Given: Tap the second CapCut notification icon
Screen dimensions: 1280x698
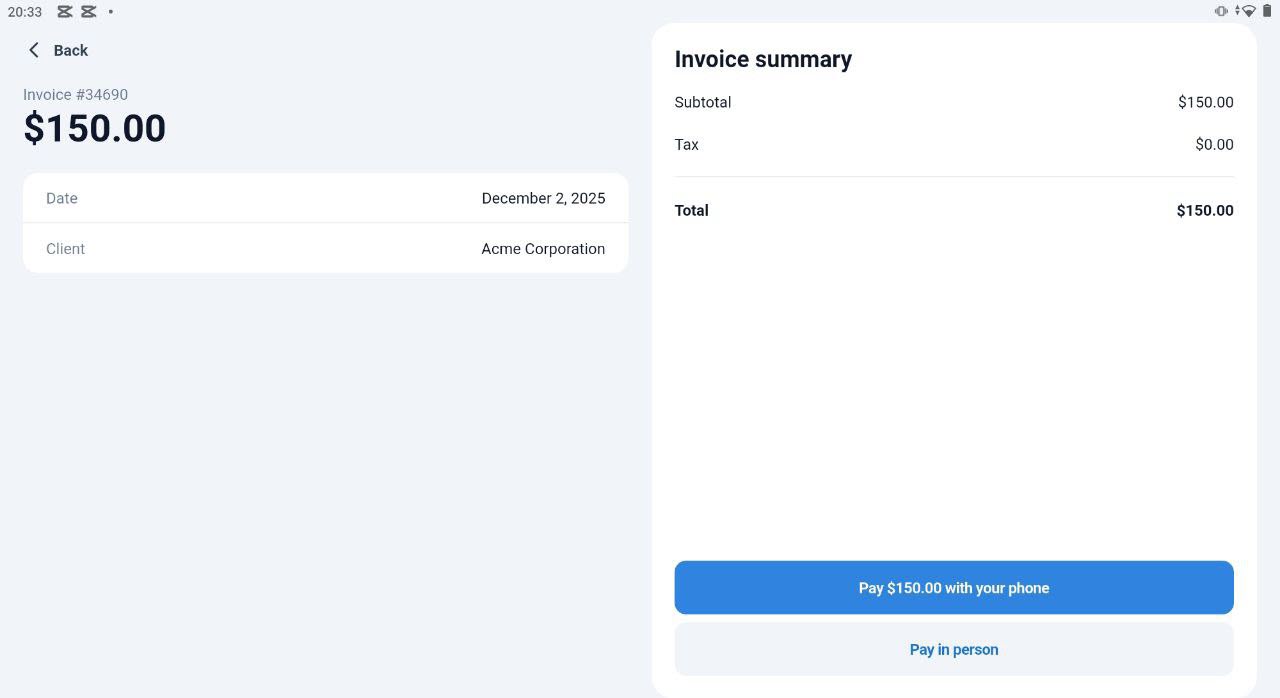Looking at the screenshot, I should pos(89,12).
